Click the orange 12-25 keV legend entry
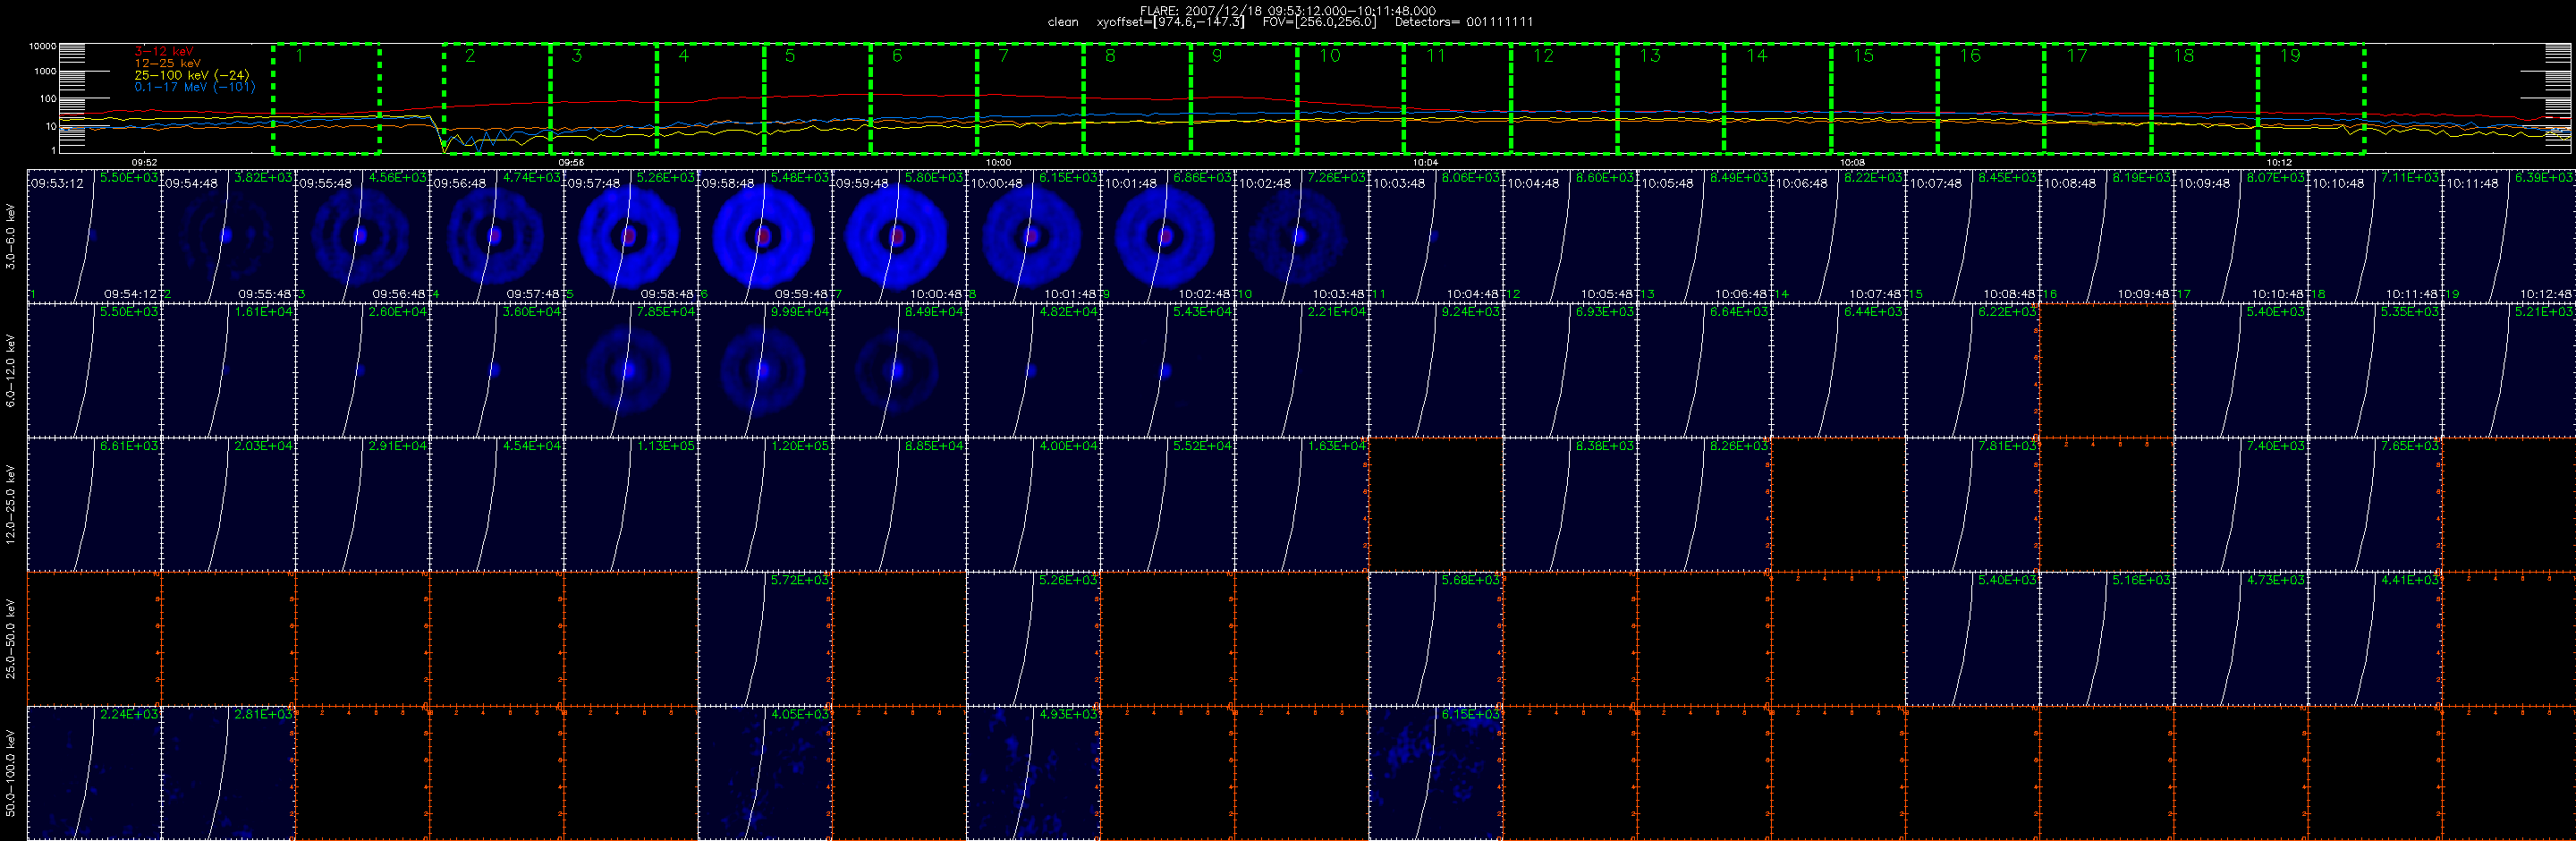Screen dimensions: 2576x841 167,63
